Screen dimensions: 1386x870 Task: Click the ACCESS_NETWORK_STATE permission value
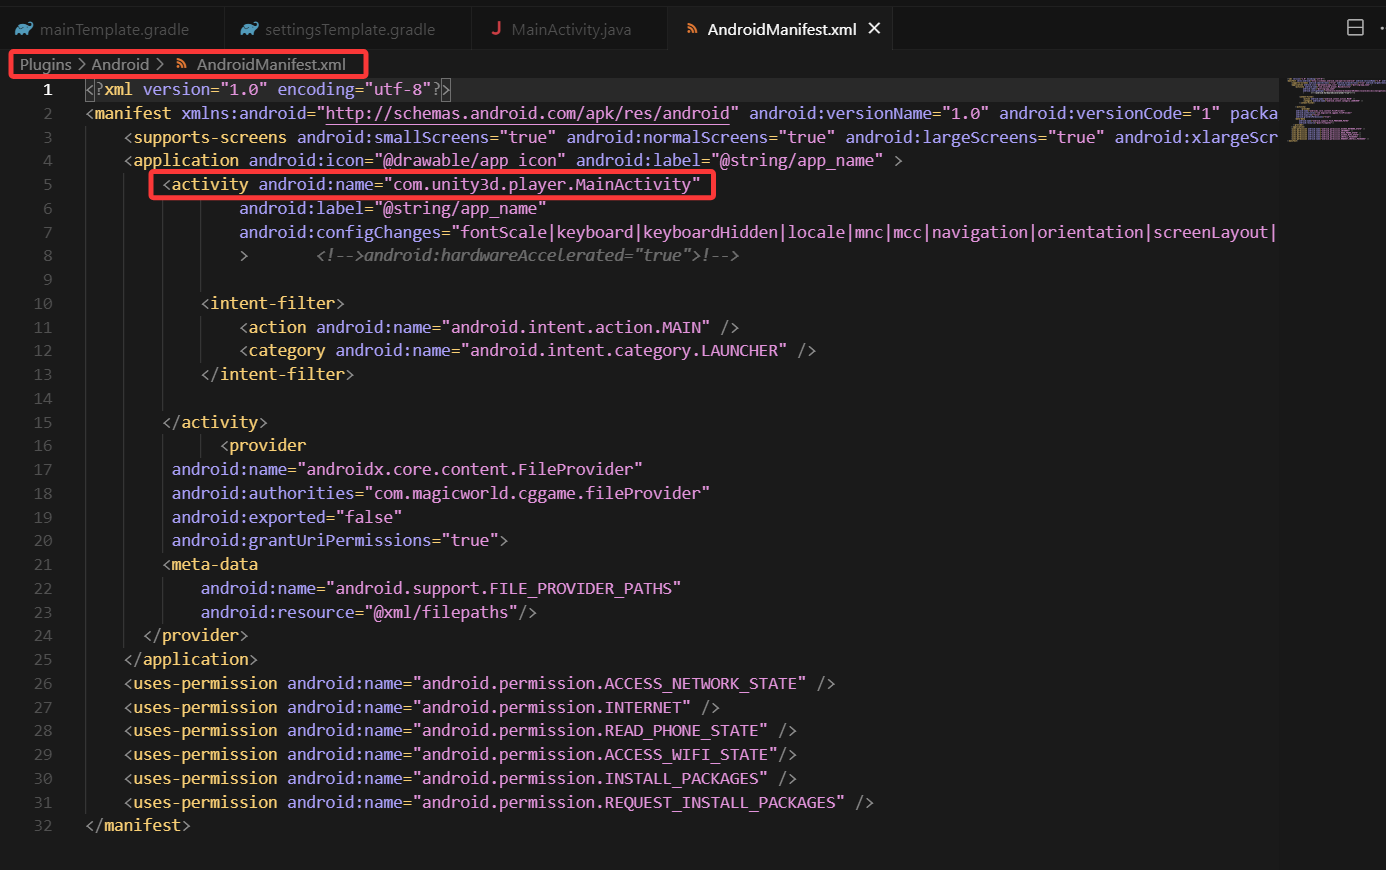click(609, 683)
